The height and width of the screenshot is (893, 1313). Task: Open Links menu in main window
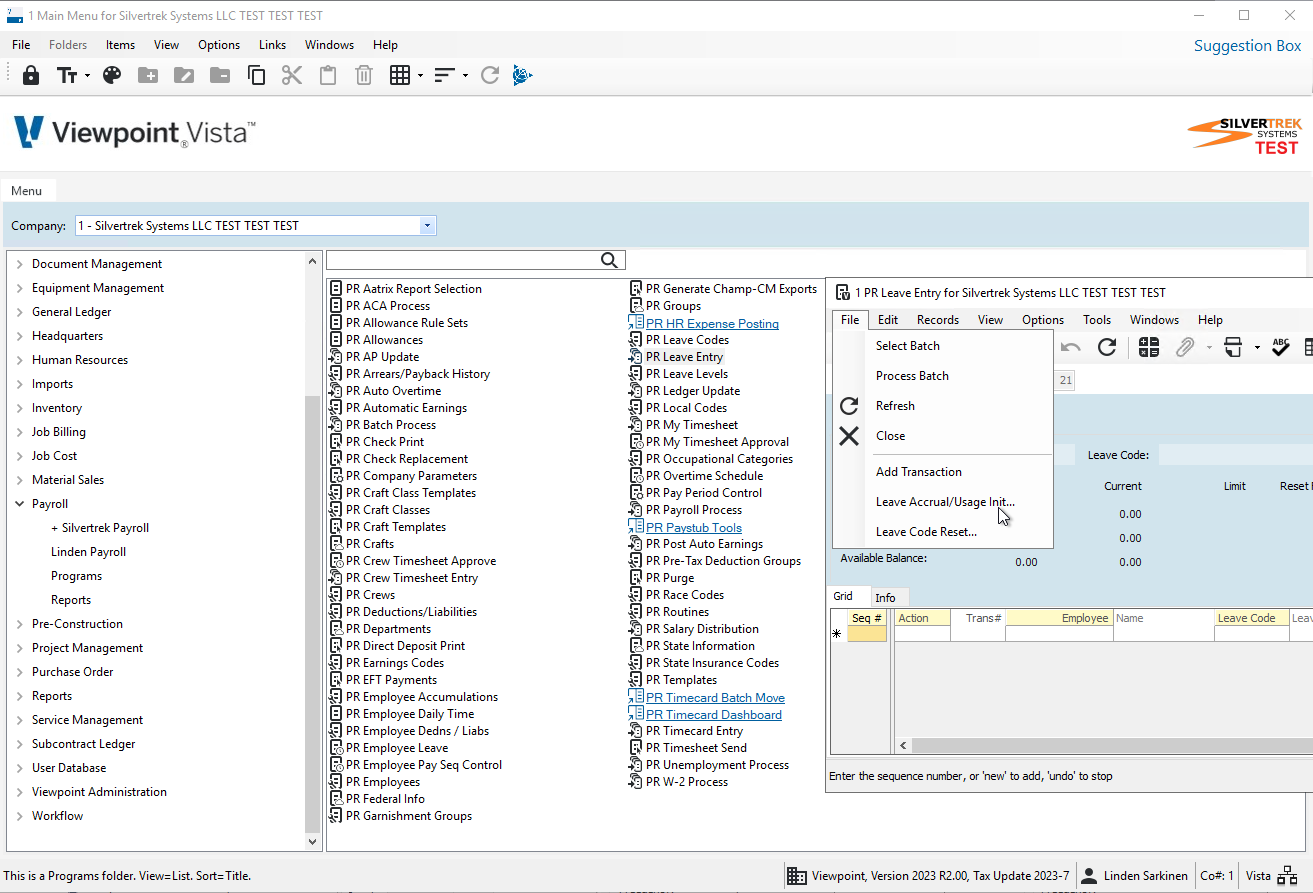coord(272,45)
